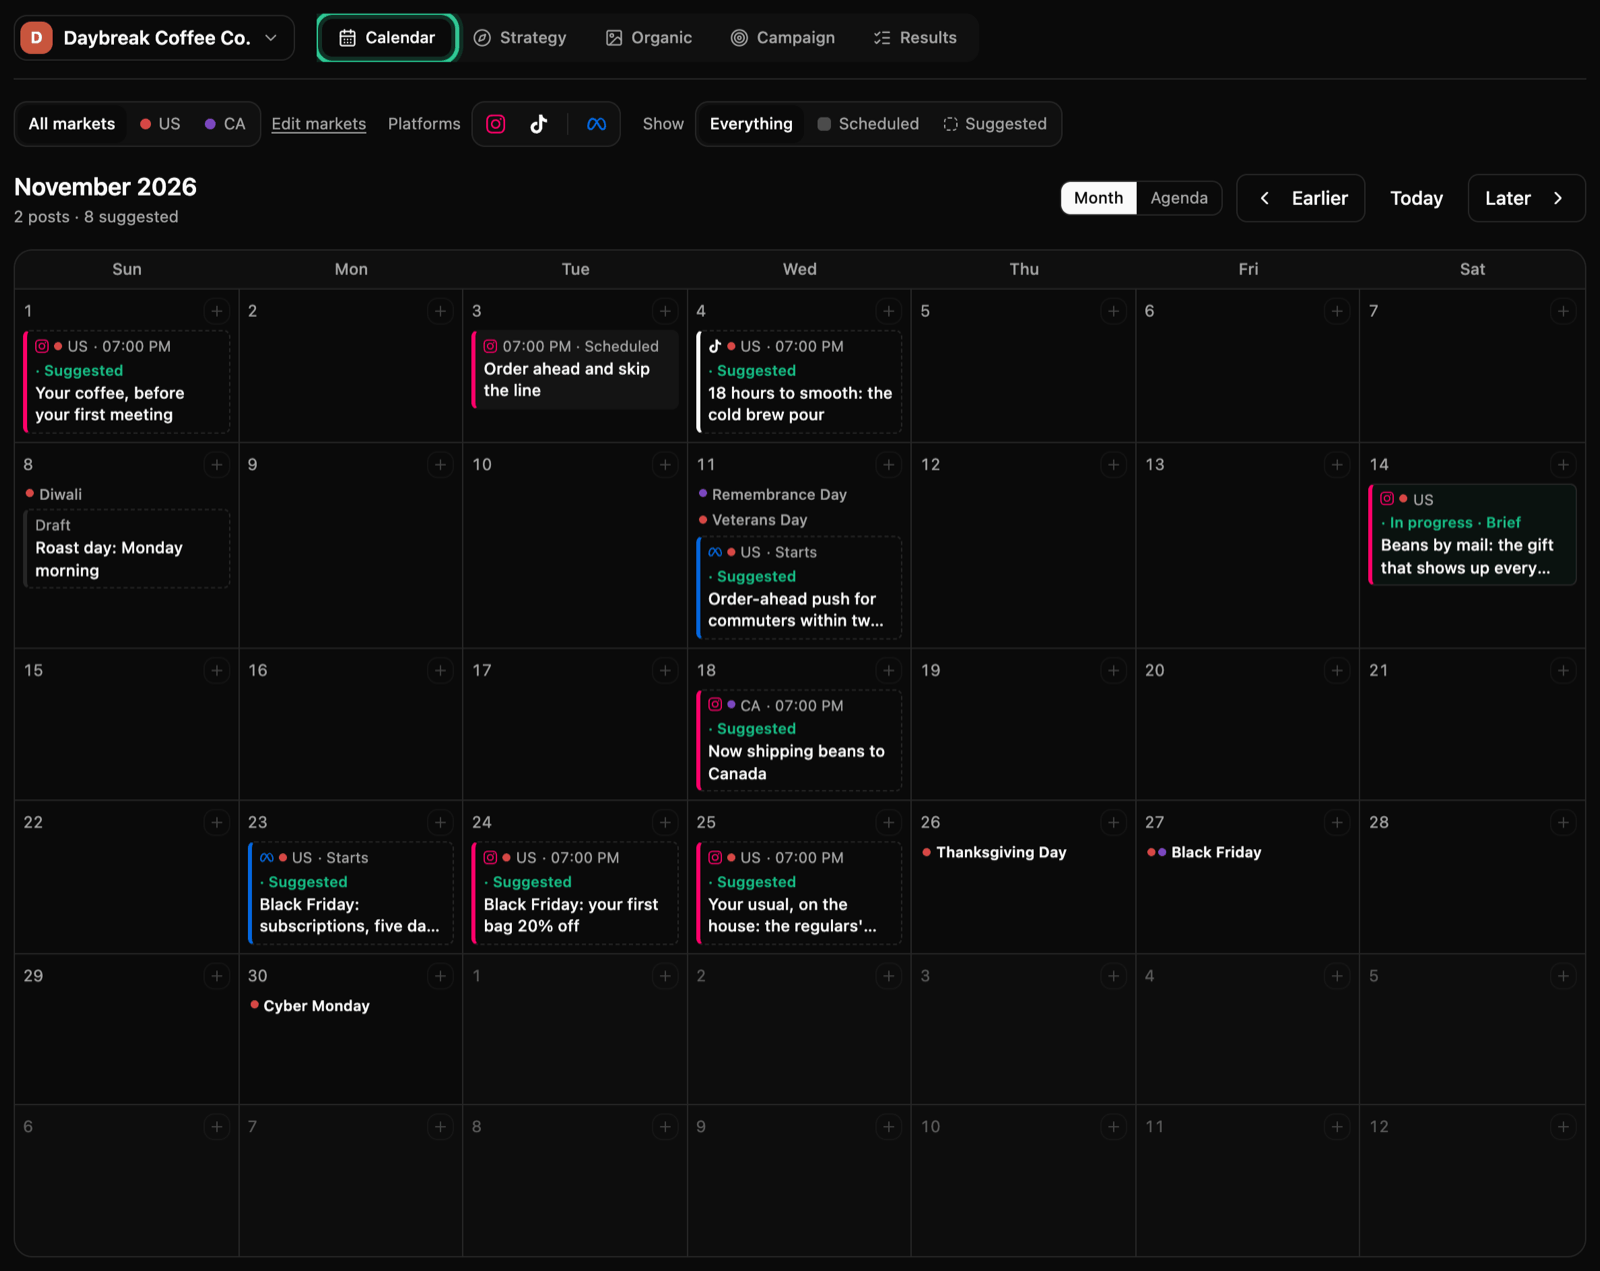This screenshot has height=1271, width=1600.
Task: Show only Suggested posts
Action: 995,124
